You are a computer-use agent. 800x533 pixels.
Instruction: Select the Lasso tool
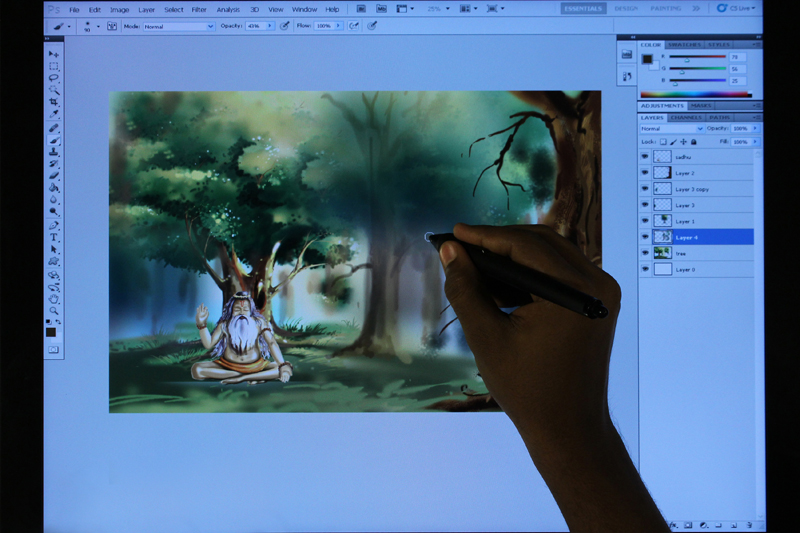[54, 78]
